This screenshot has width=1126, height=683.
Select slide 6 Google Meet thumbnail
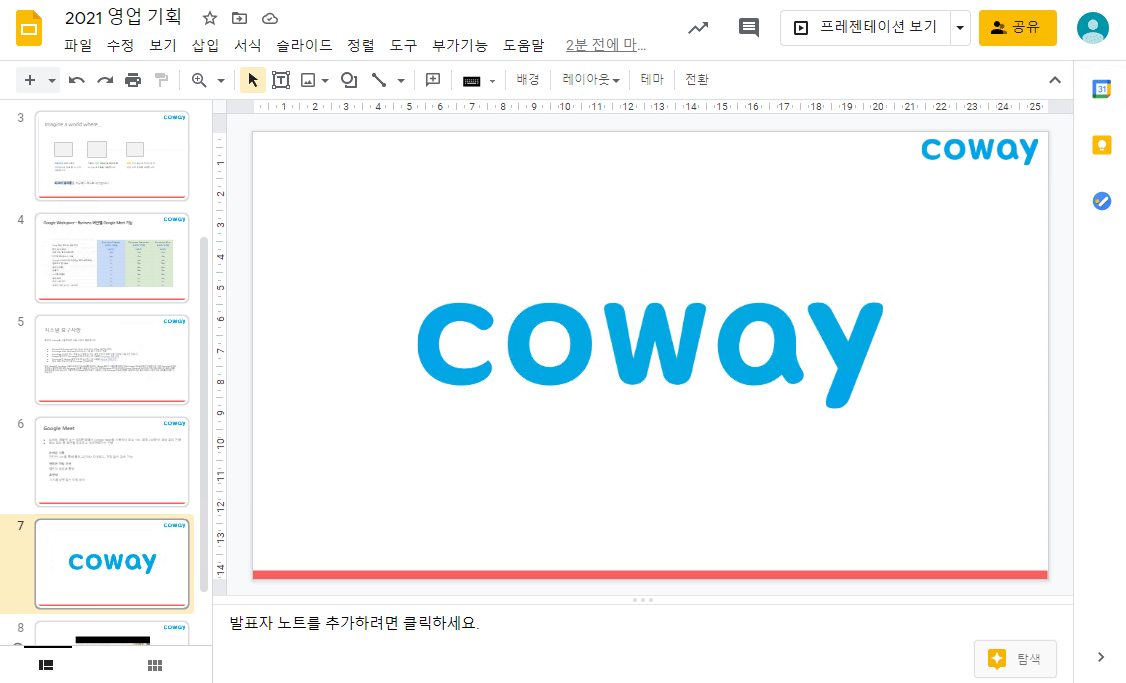(112, 462)
